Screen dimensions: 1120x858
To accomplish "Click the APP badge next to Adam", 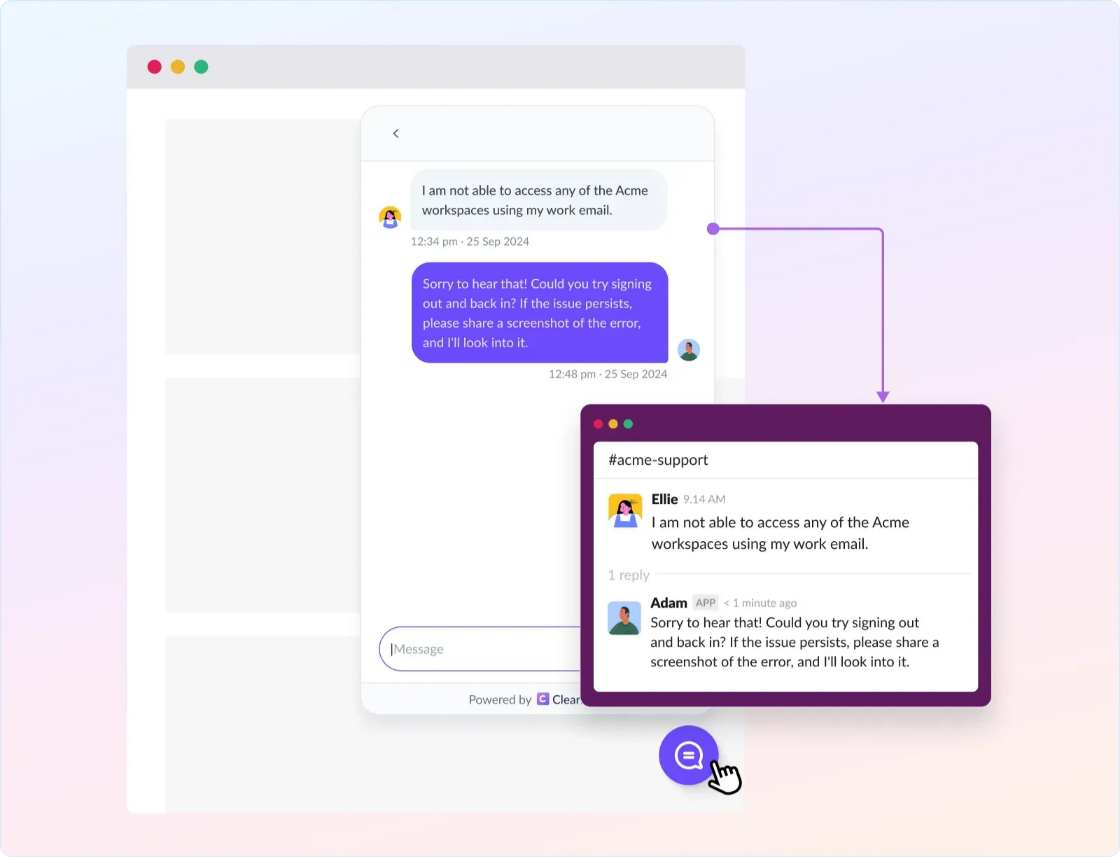I will pos(706,603).
